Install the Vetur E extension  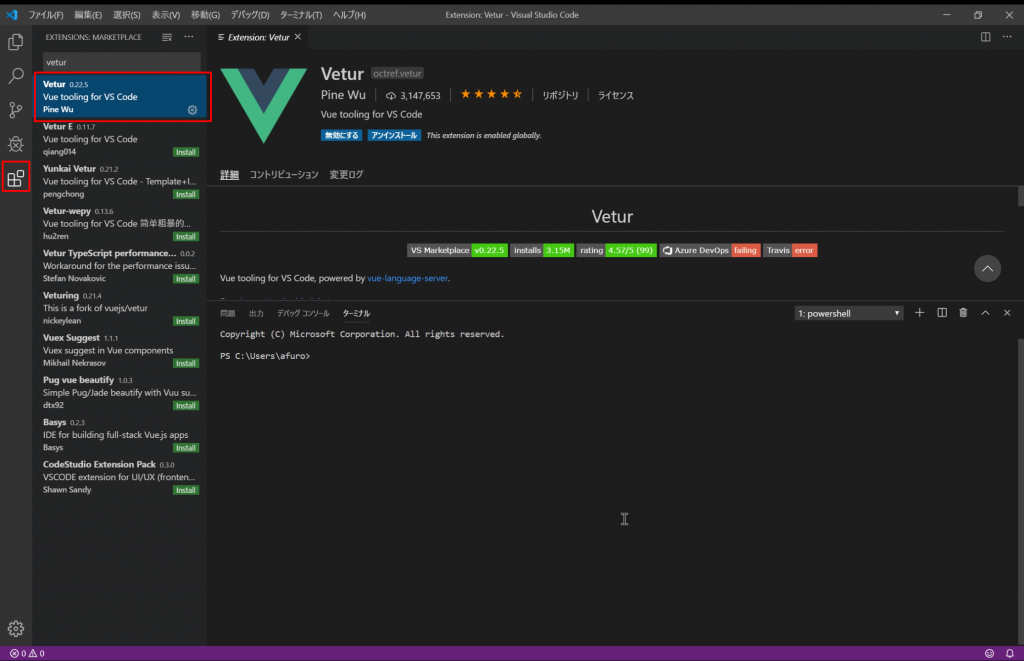point(186,152)
